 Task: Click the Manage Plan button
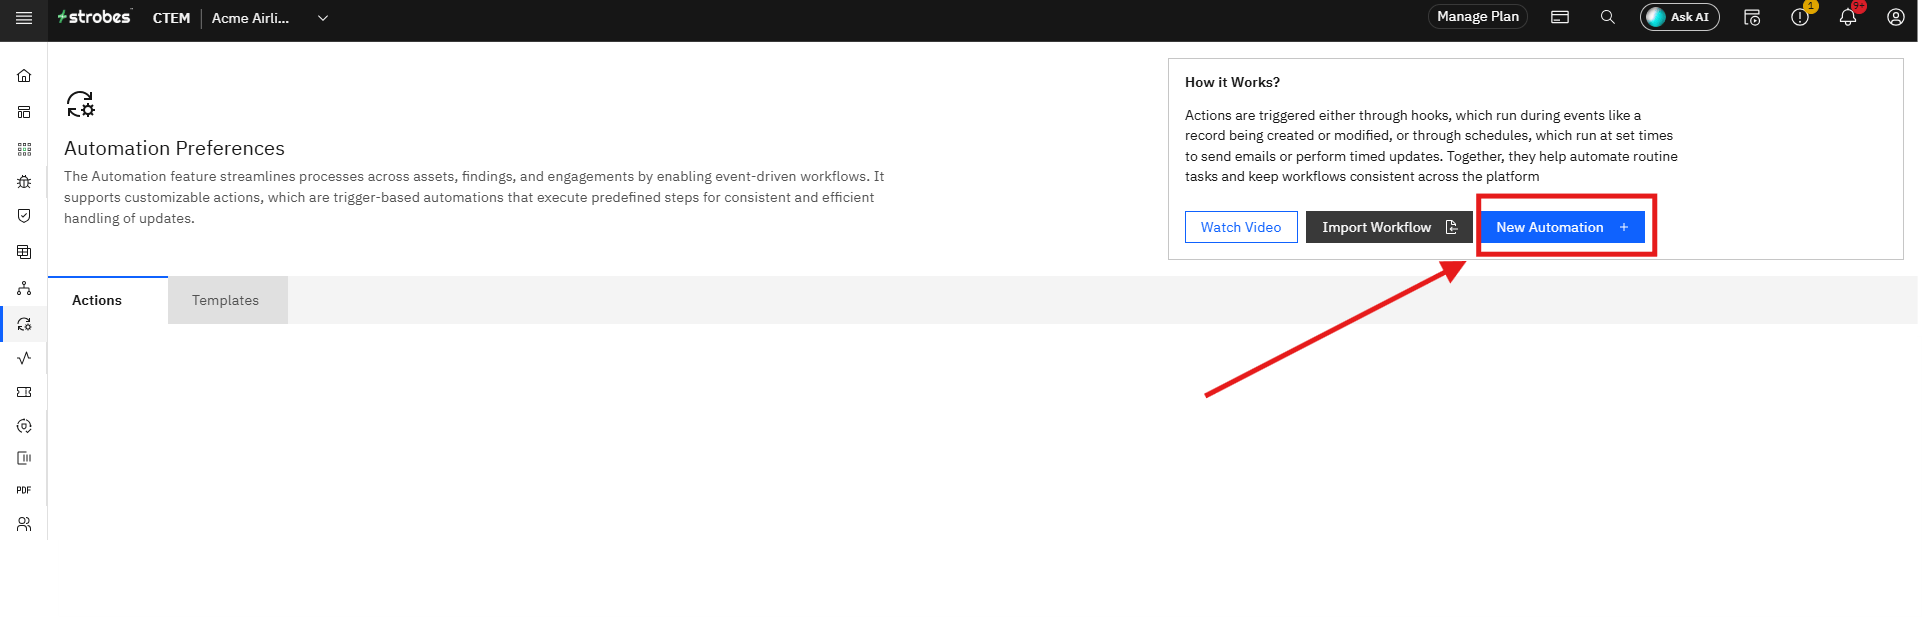coord(1478,17)
